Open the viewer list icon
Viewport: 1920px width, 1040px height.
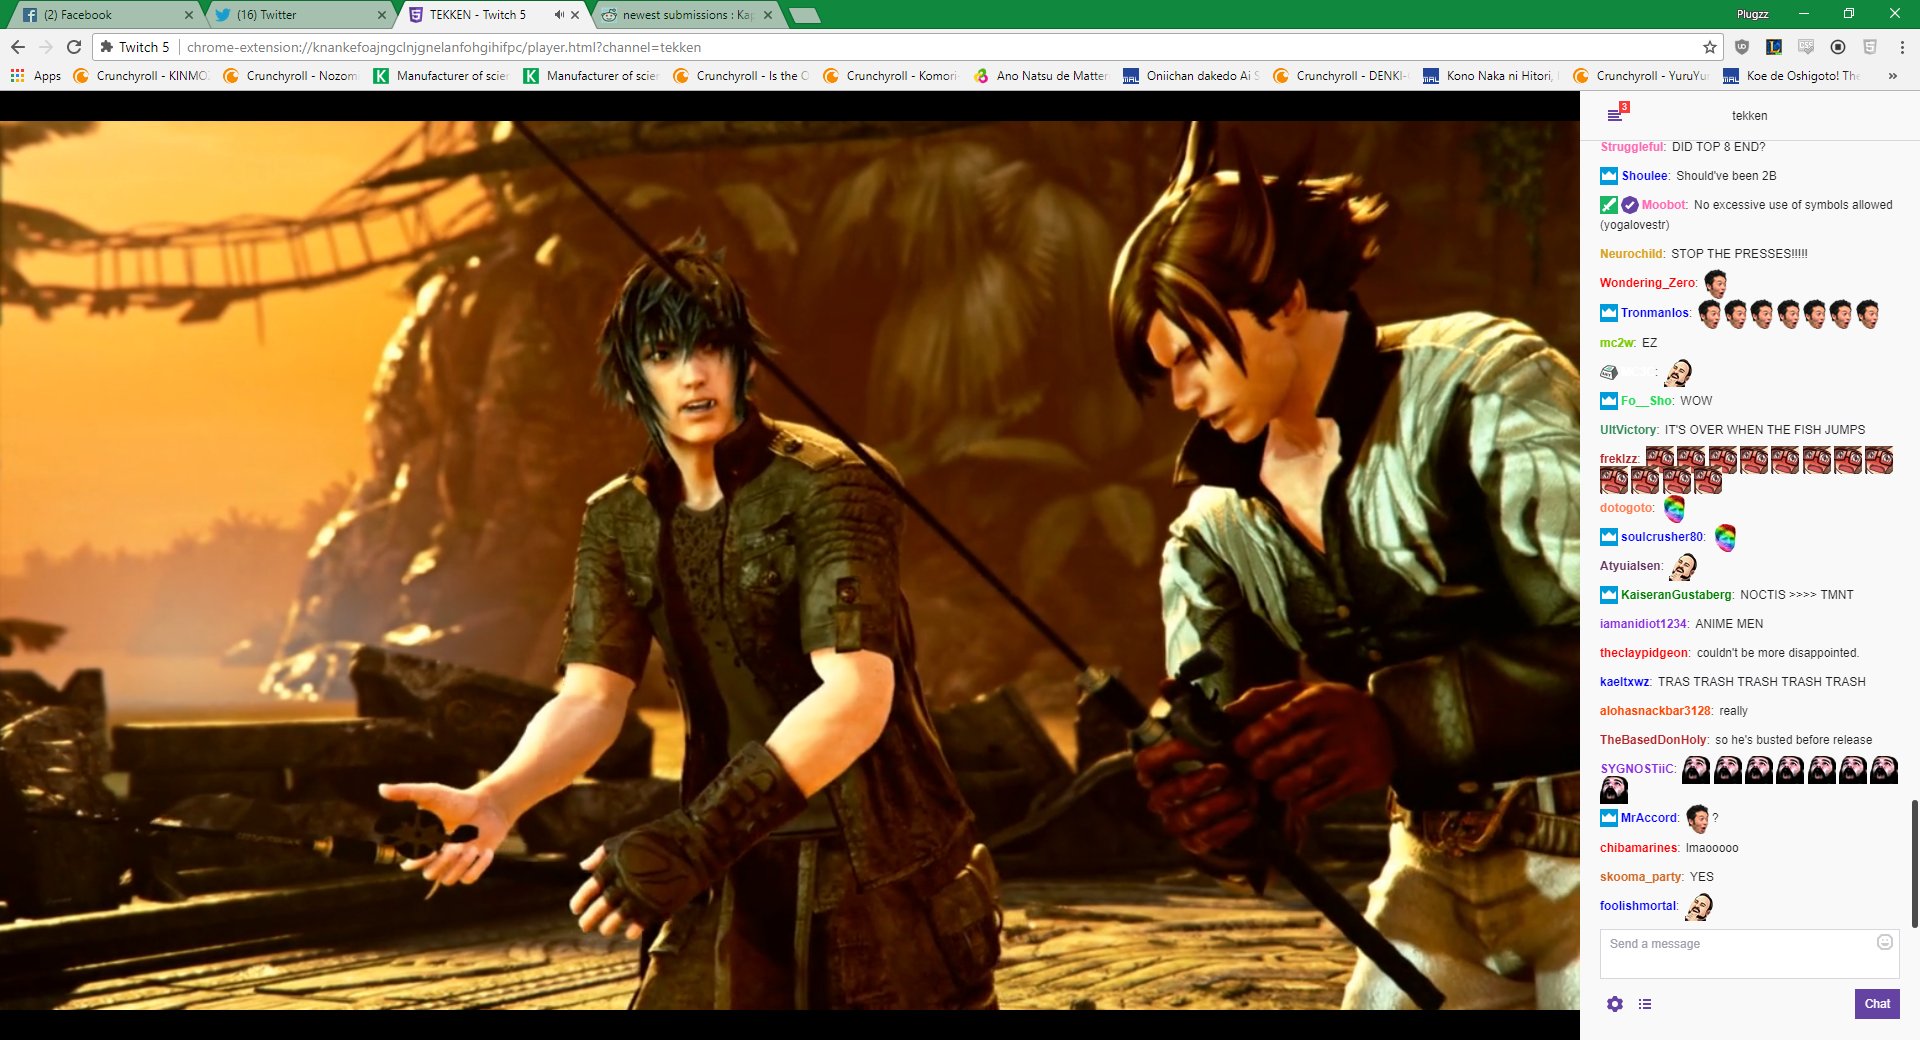[x=1645, y=1004]
